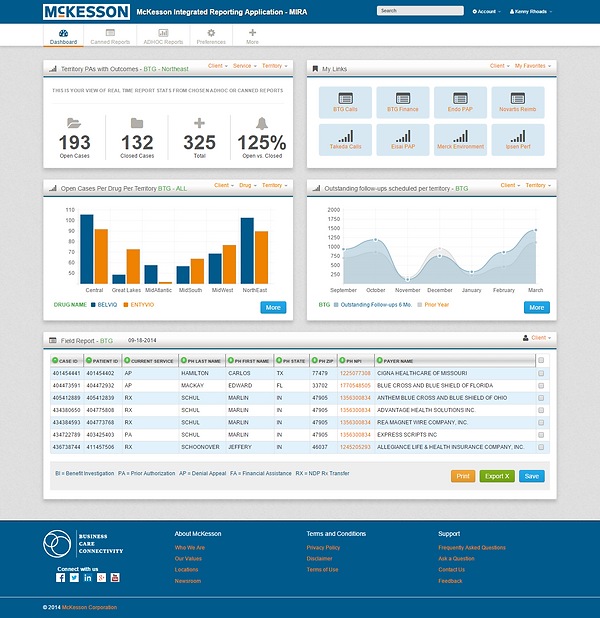Click the McKesson logo in header
The height and width of the screenshot is (618, 600).
pyautogui.click(x=86, y=12)
